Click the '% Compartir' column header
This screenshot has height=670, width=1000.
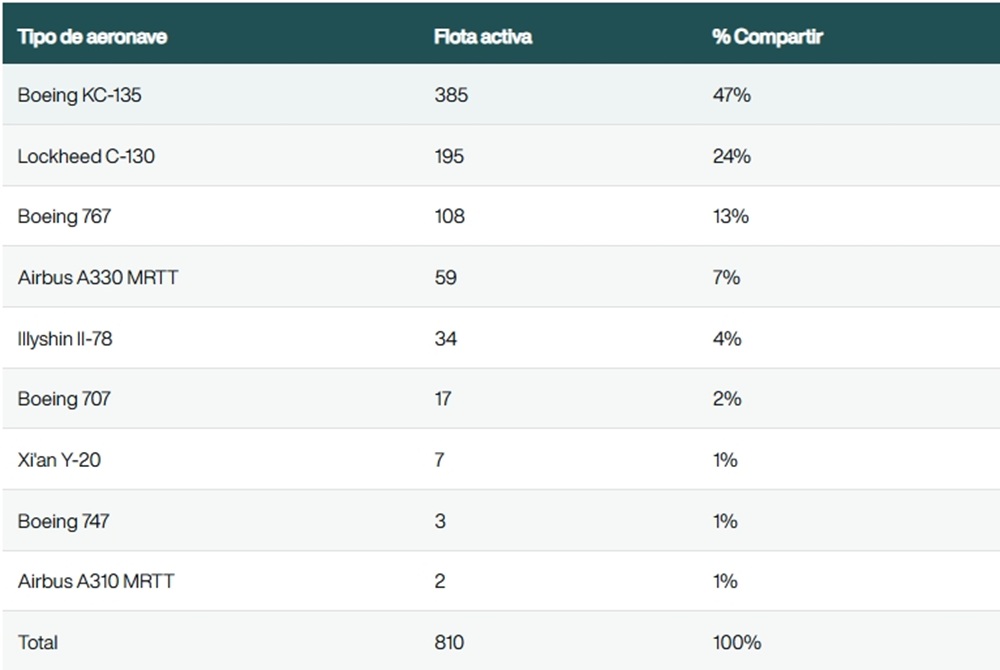point(767,37)
